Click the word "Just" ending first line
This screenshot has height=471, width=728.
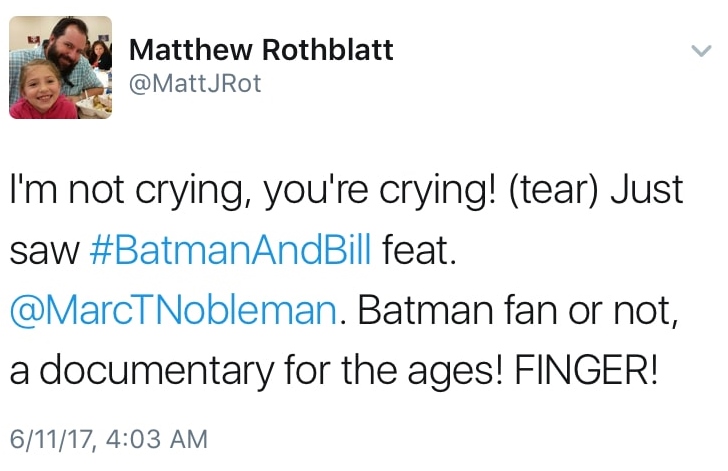pos(646,190)
